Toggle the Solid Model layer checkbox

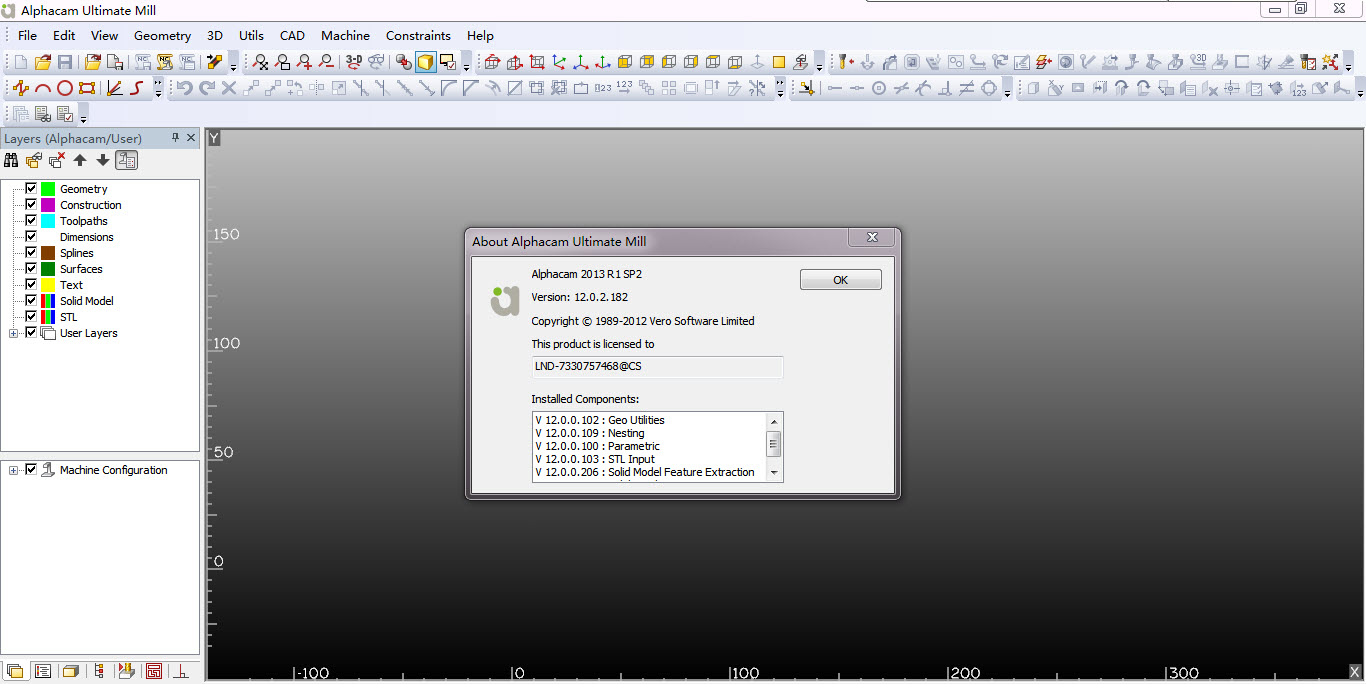point(31,300)
